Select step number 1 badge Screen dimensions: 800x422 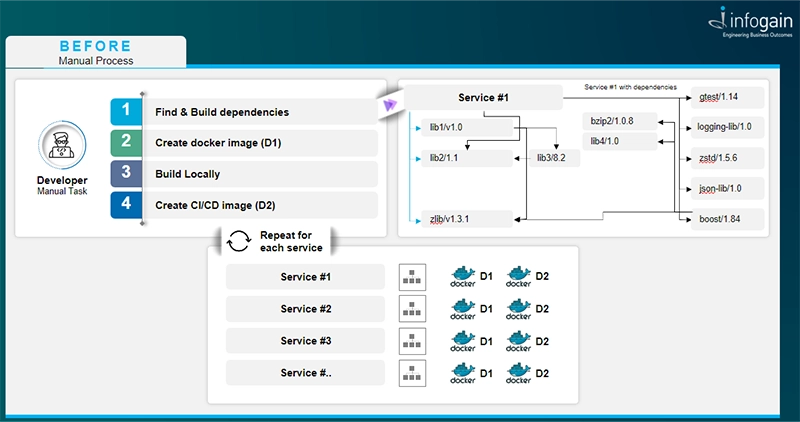(126, 112)
